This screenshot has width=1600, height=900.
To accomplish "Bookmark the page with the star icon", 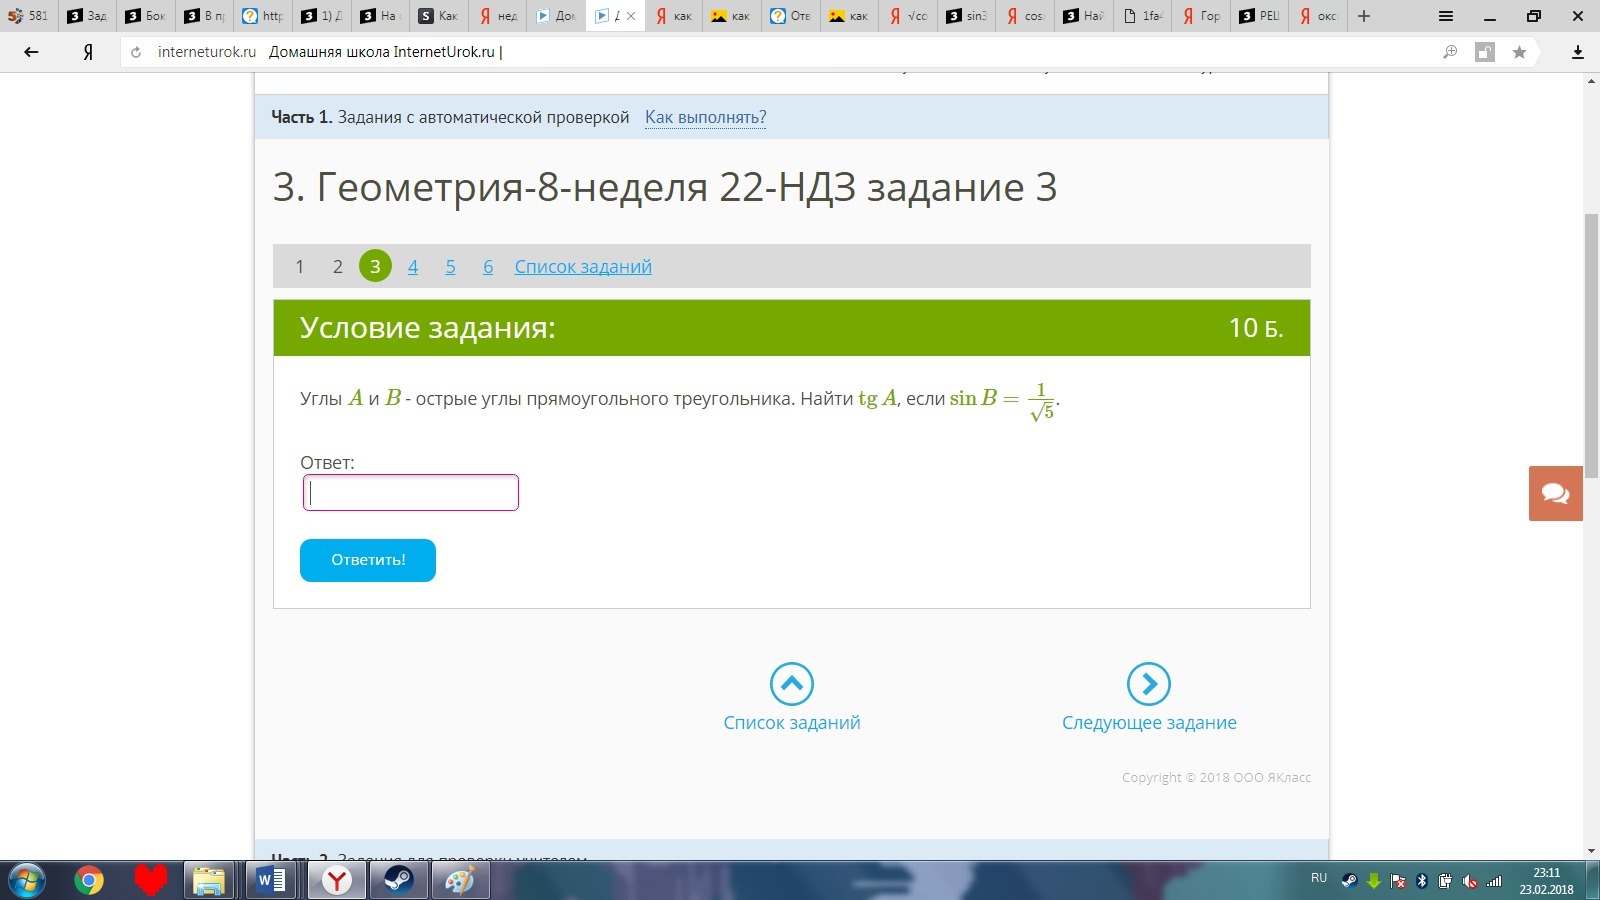I will (x=1519, y=52).
